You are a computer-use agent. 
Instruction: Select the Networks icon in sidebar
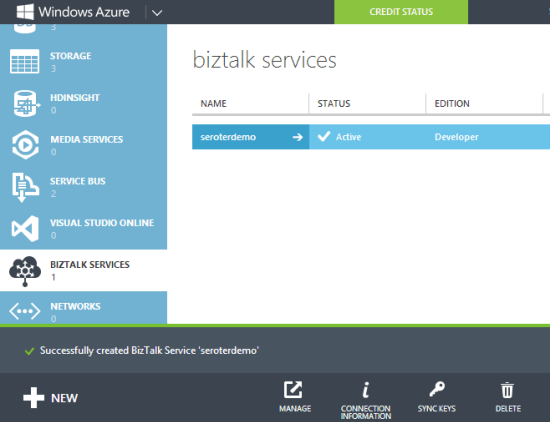pyautogui.click(x=25, y=311)
